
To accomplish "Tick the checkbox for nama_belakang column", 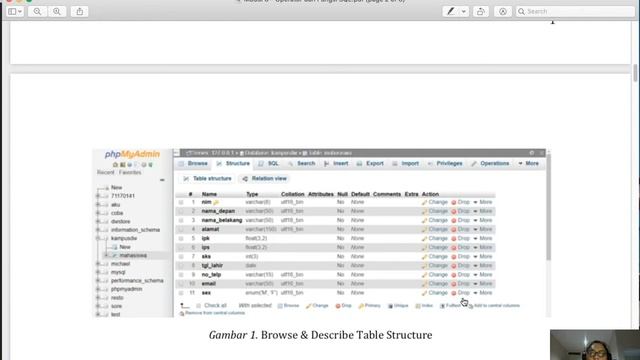I will [181, 220].
